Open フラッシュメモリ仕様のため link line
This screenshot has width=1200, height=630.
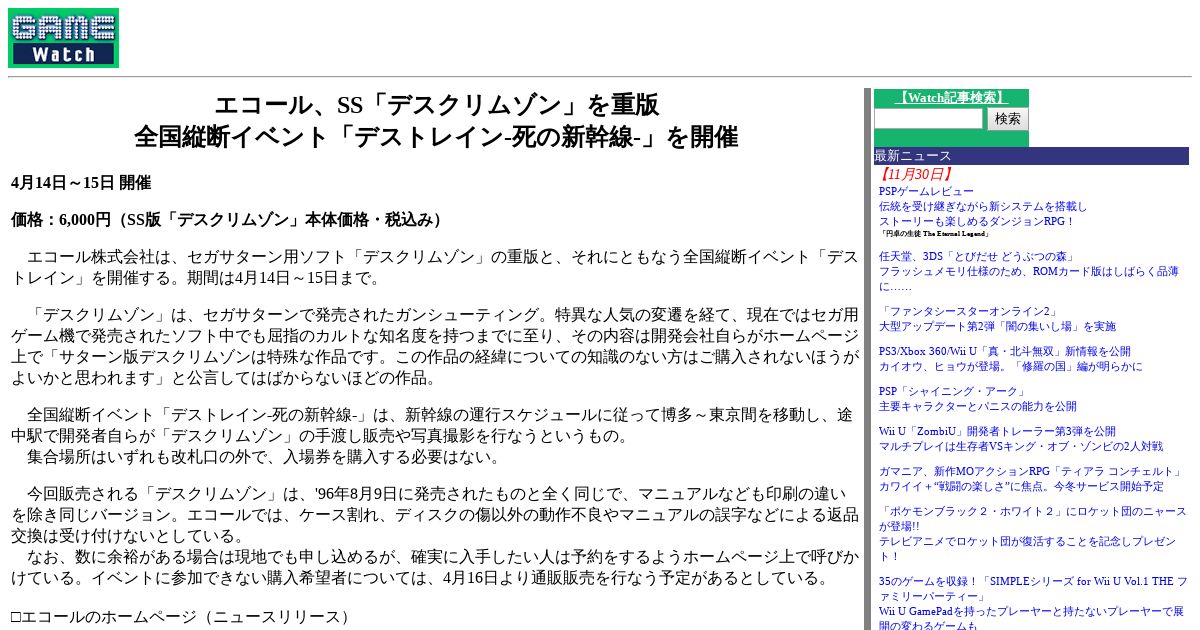pyautogui.click(x=1029, y=278)
